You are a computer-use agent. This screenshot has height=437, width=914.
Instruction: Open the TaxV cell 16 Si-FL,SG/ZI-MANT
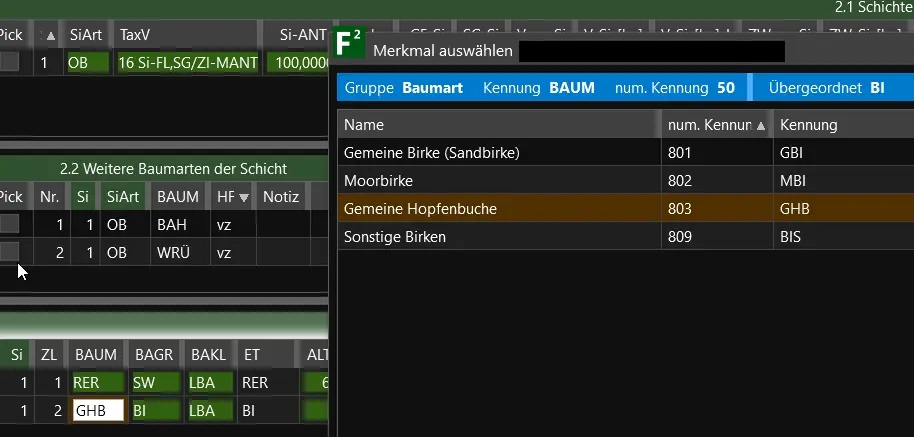(188, 63)
